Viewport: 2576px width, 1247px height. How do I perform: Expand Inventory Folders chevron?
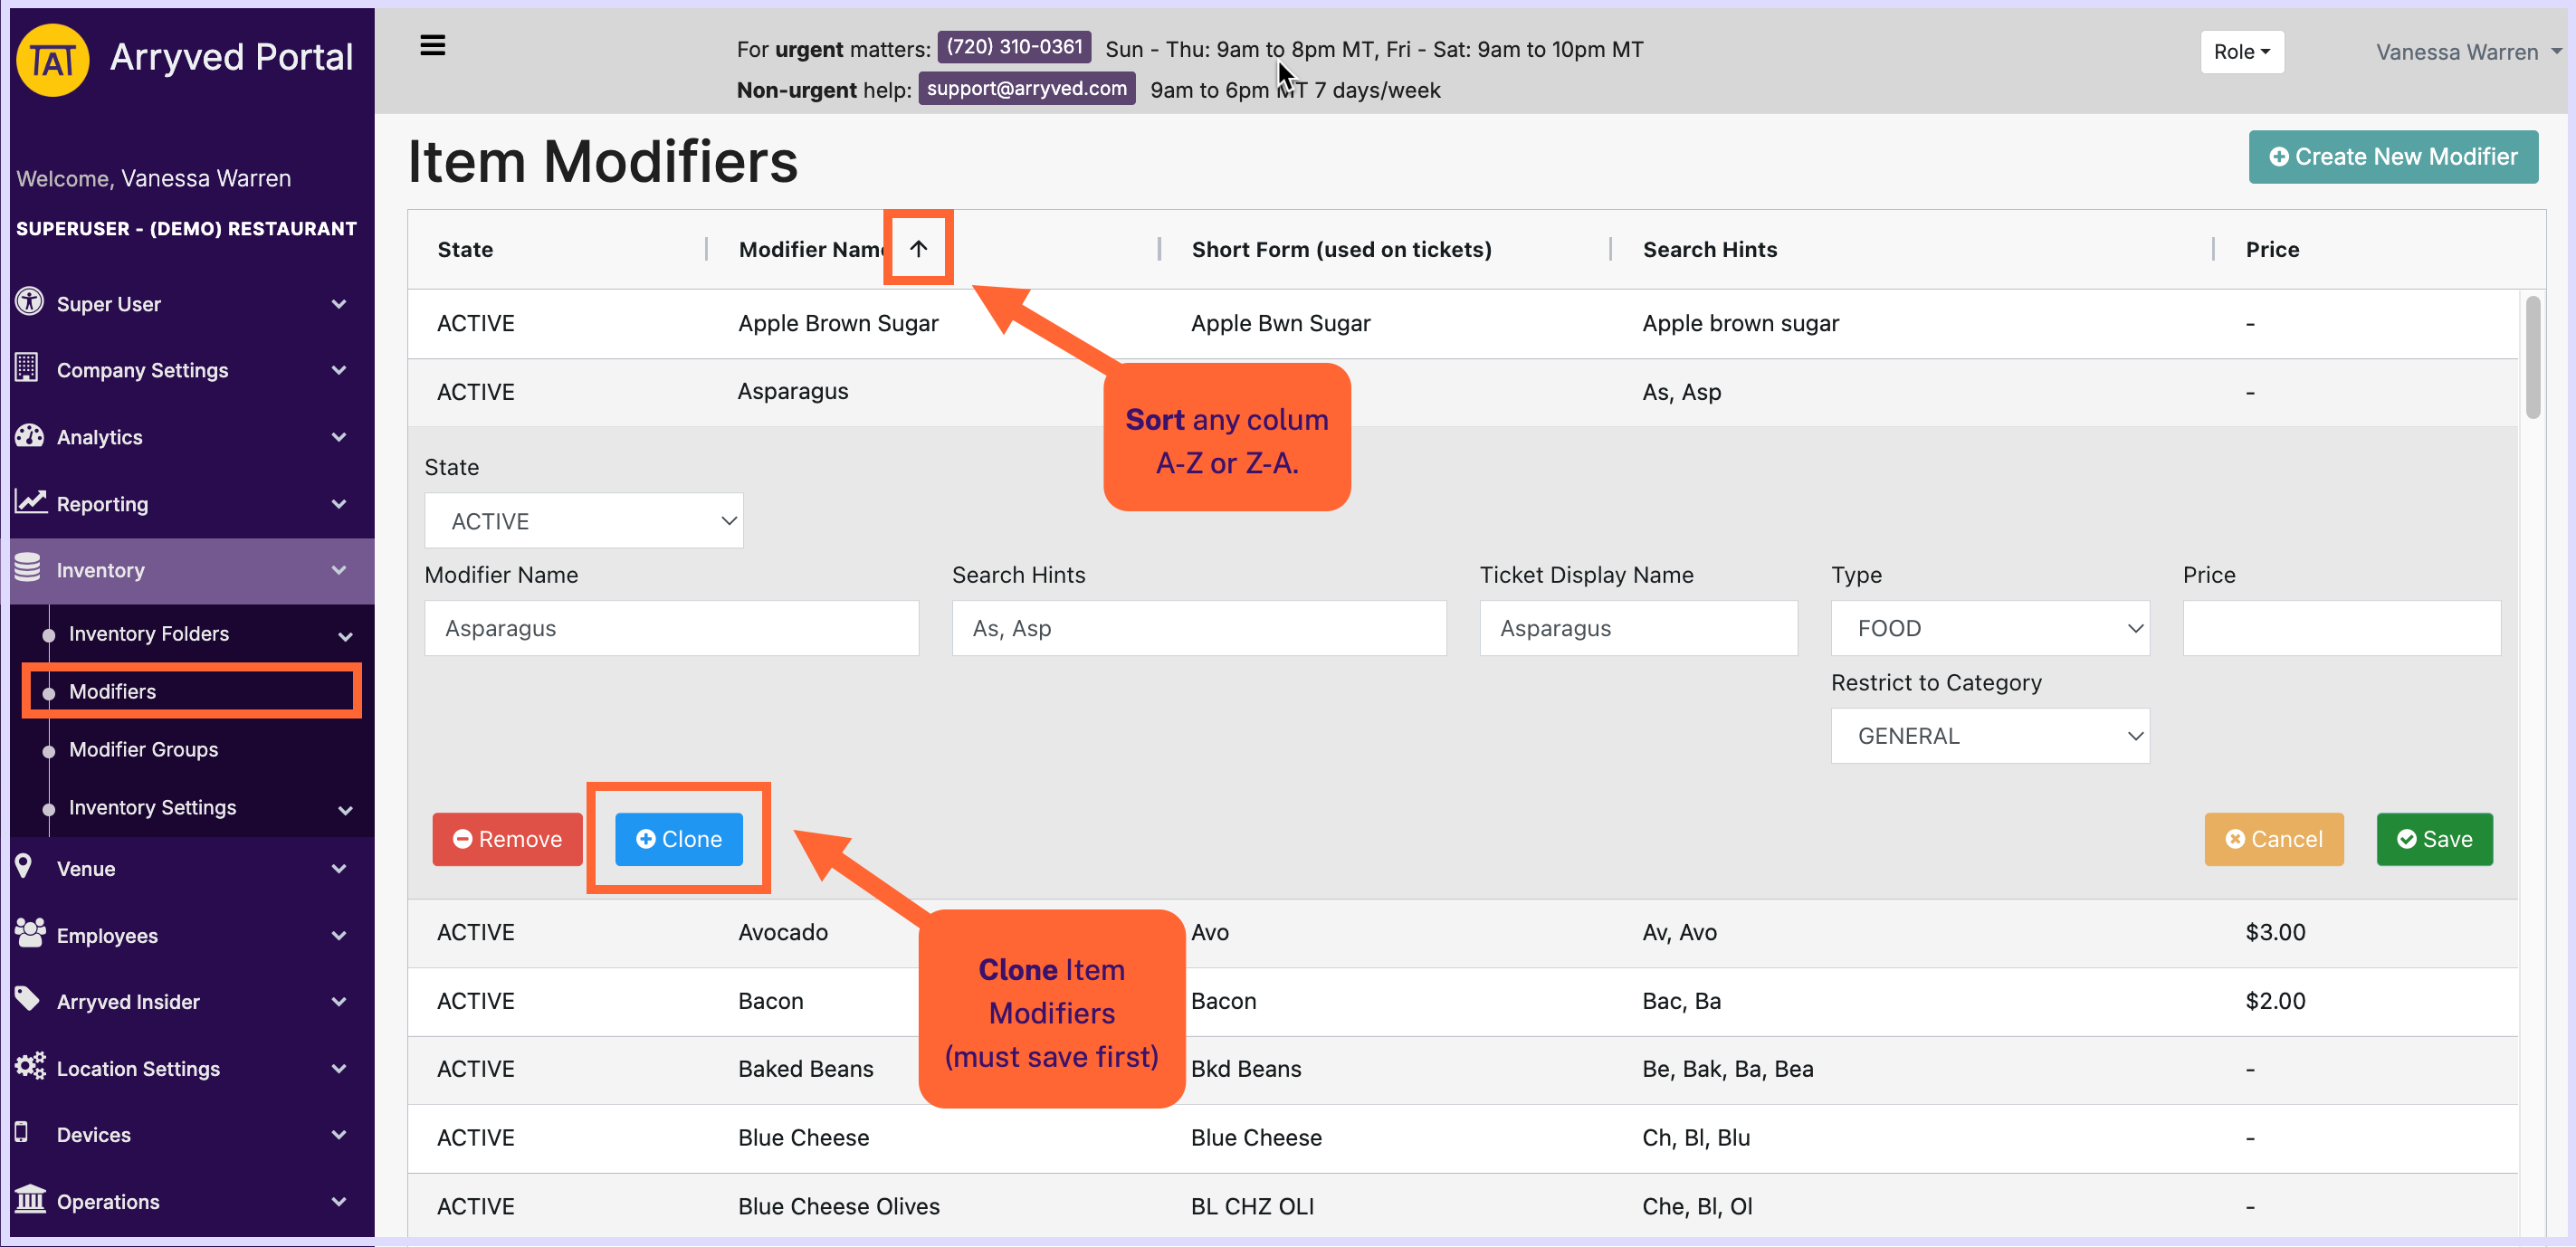pos(345,637)
